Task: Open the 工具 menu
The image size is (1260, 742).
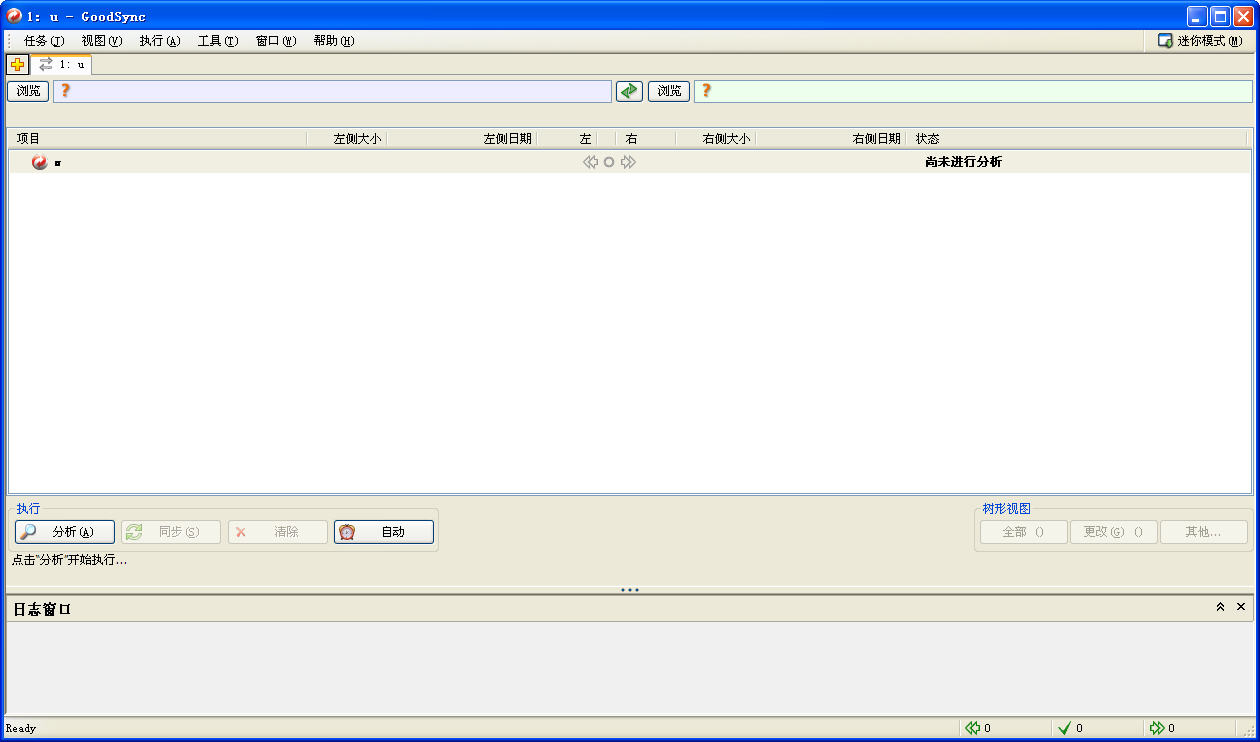Action: pyautogui.click(x=217, y=41)
